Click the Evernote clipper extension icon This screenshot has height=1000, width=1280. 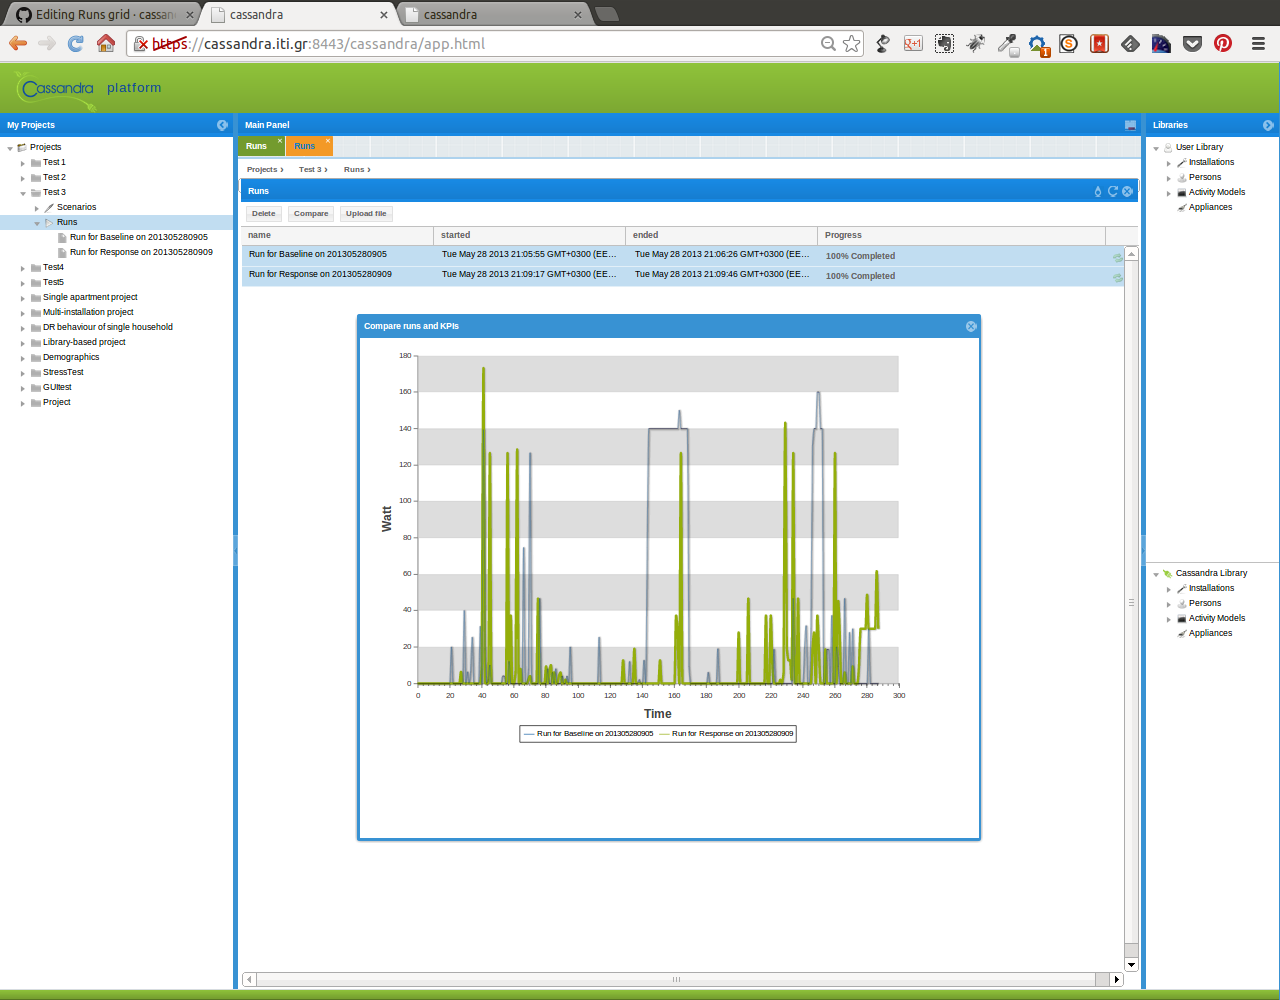point(944,43)
